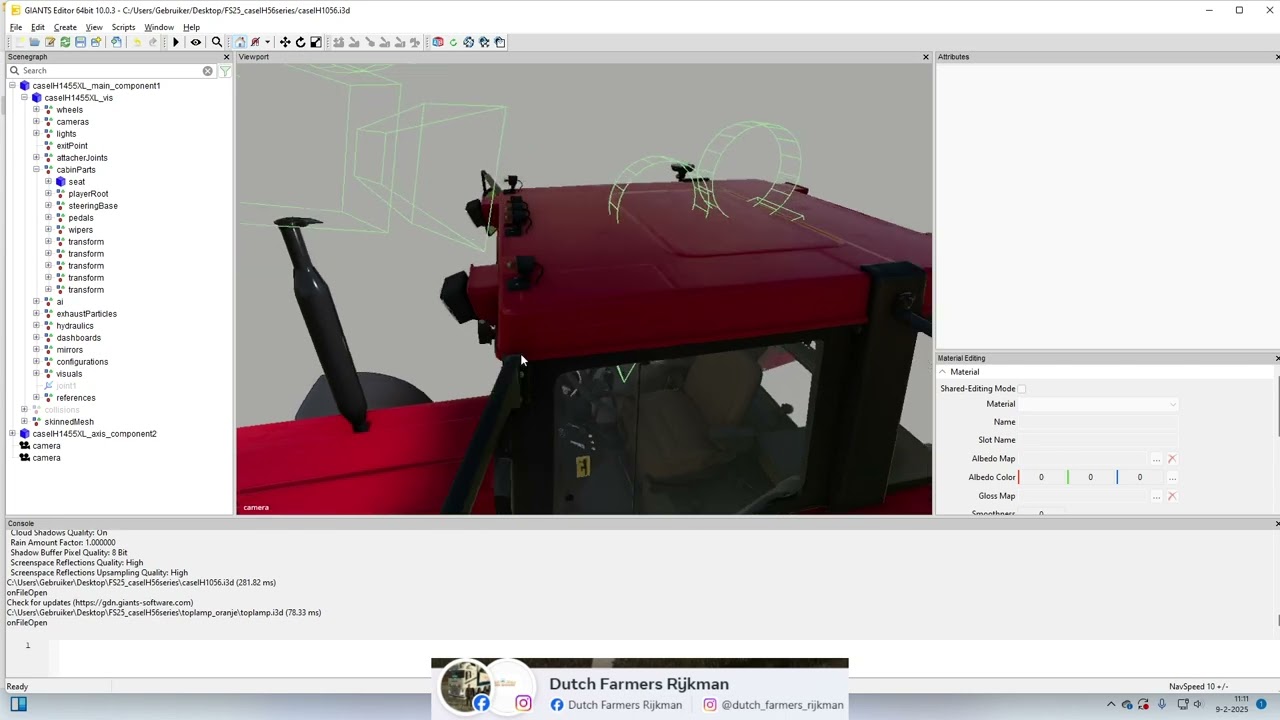Clear the Scenegraph search field
Image resolution: width=1280 pixels, height=720 pixels.
(x=208, y=71)
